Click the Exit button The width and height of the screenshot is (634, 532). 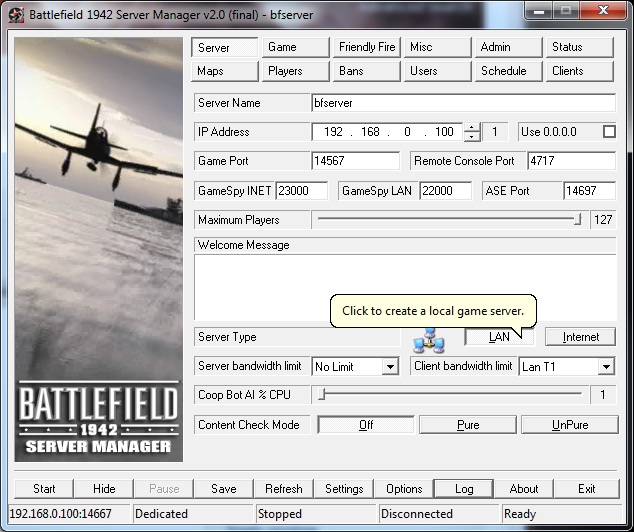pyautogui.click(x=586, y=489)
